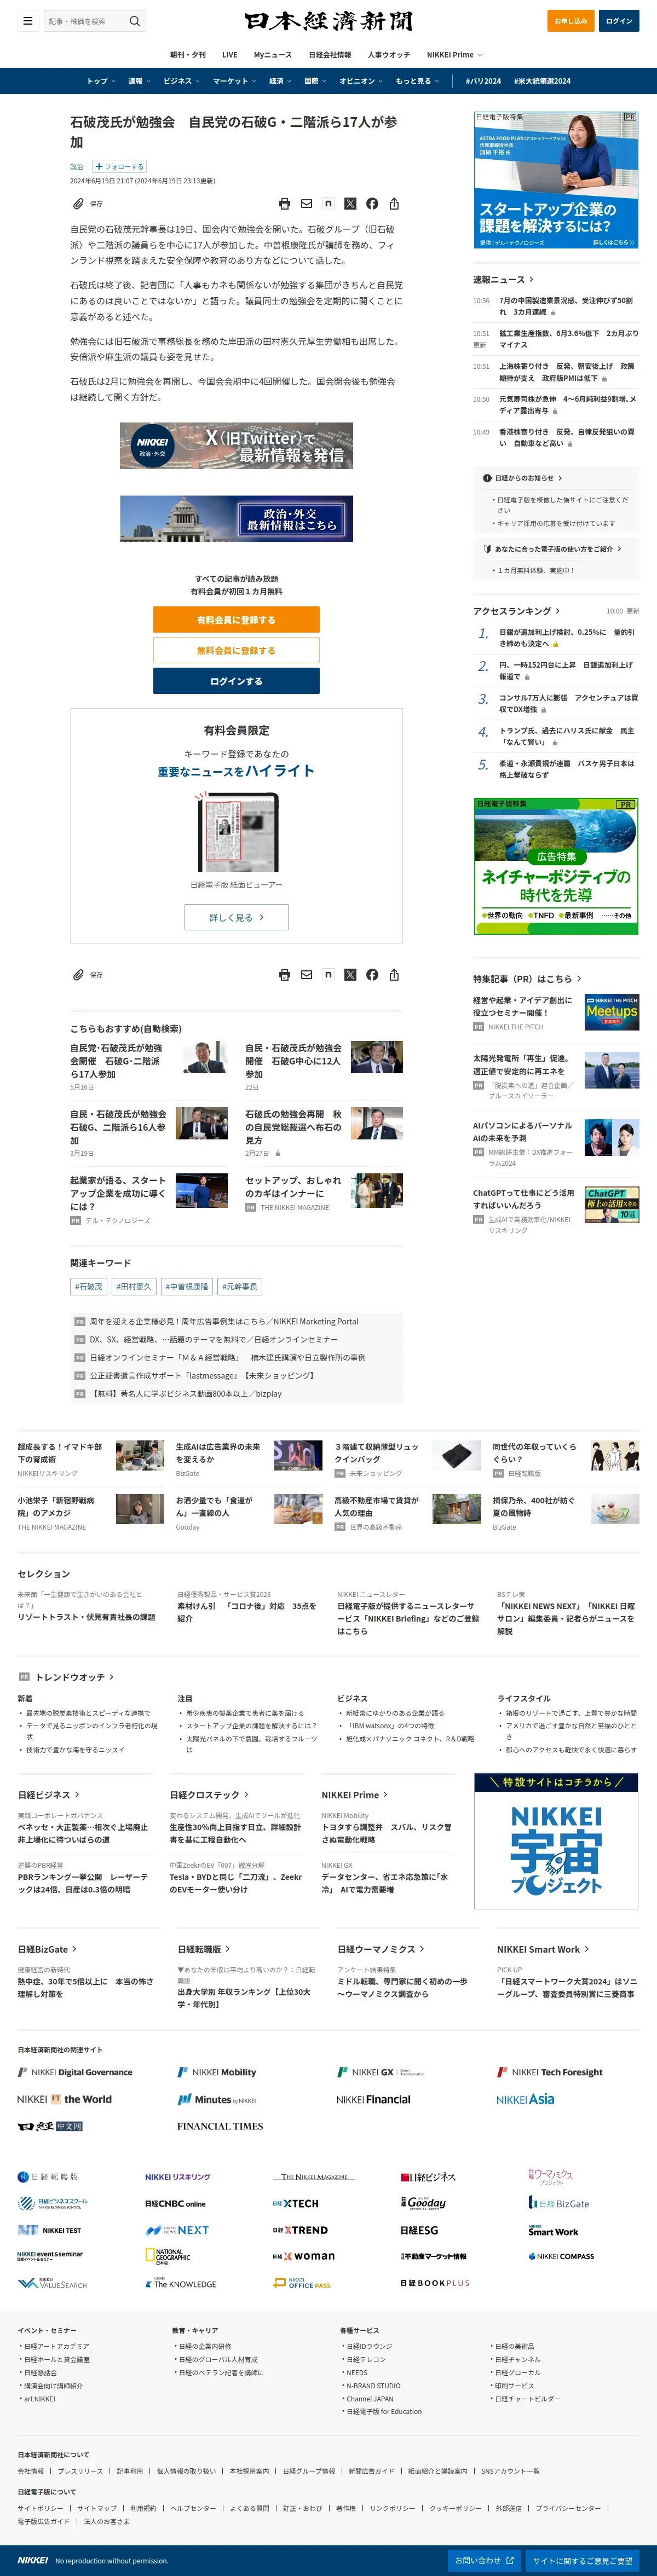The height and width of the screenshot is (2576, 657).
Task: Click the orange お申し込み button
Action: pyautogui.click(x=571, y=20)
